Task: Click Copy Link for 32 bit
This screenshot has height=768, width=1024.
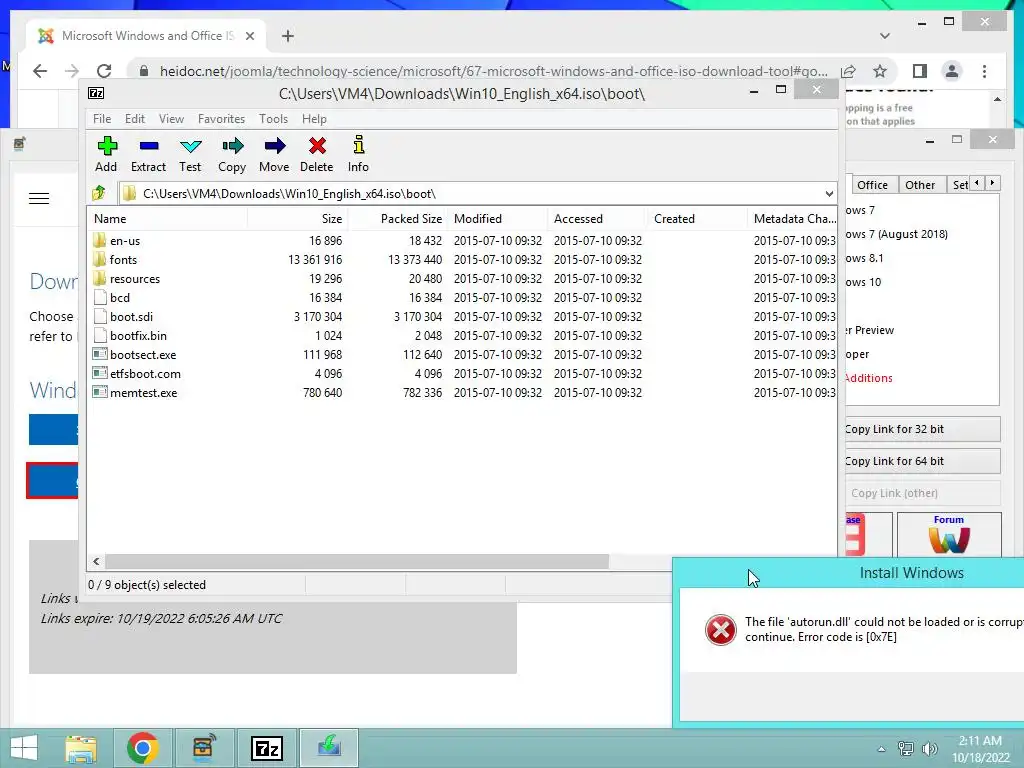Action: pyautogui.click(x=922, y=429)
